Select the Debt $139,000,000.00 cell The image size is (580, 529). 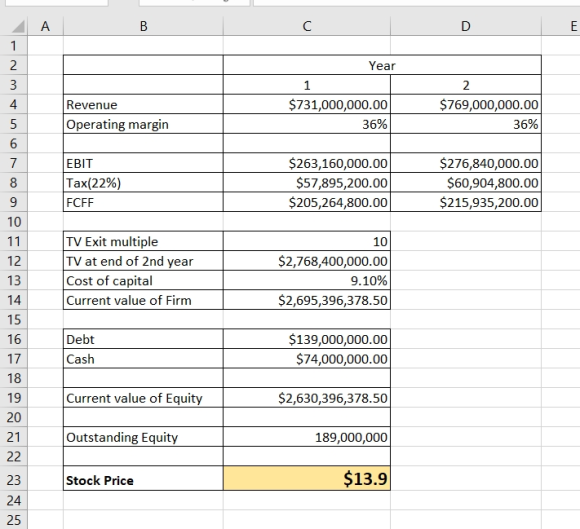(307, 339)
